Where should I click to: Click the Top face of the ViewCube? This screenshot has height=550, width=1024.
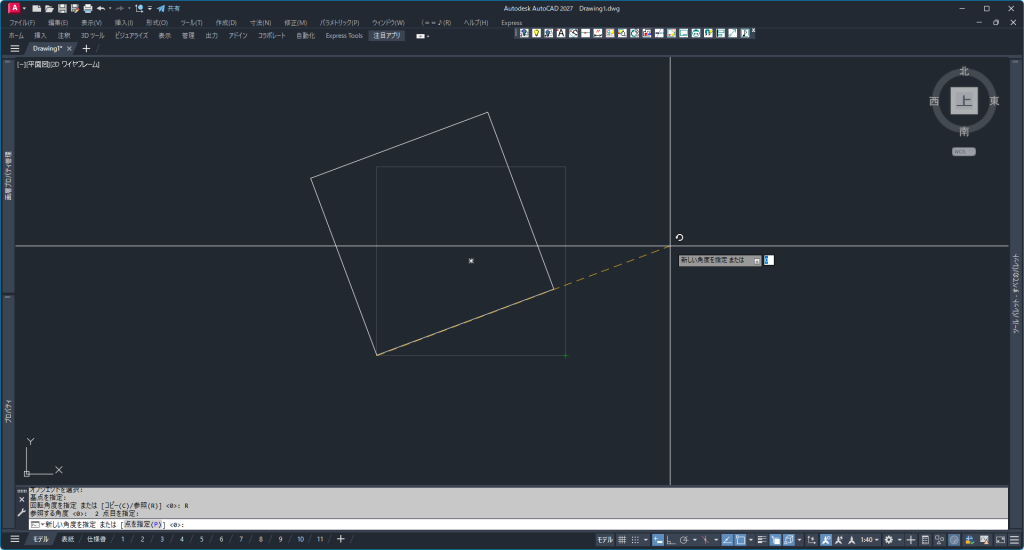[964, 101]
